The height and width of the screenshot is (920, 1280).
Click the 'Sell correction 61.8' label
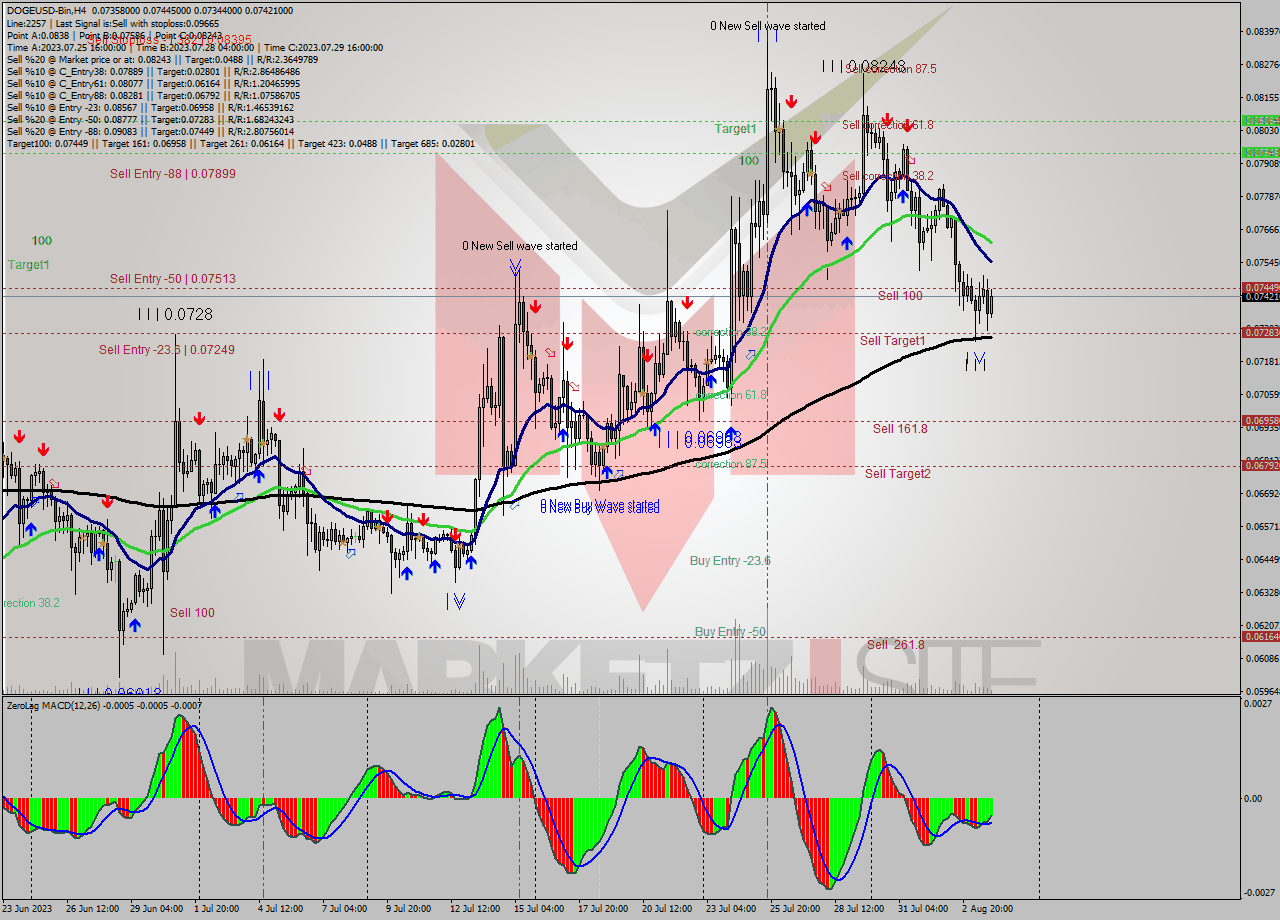click(887, 125)
